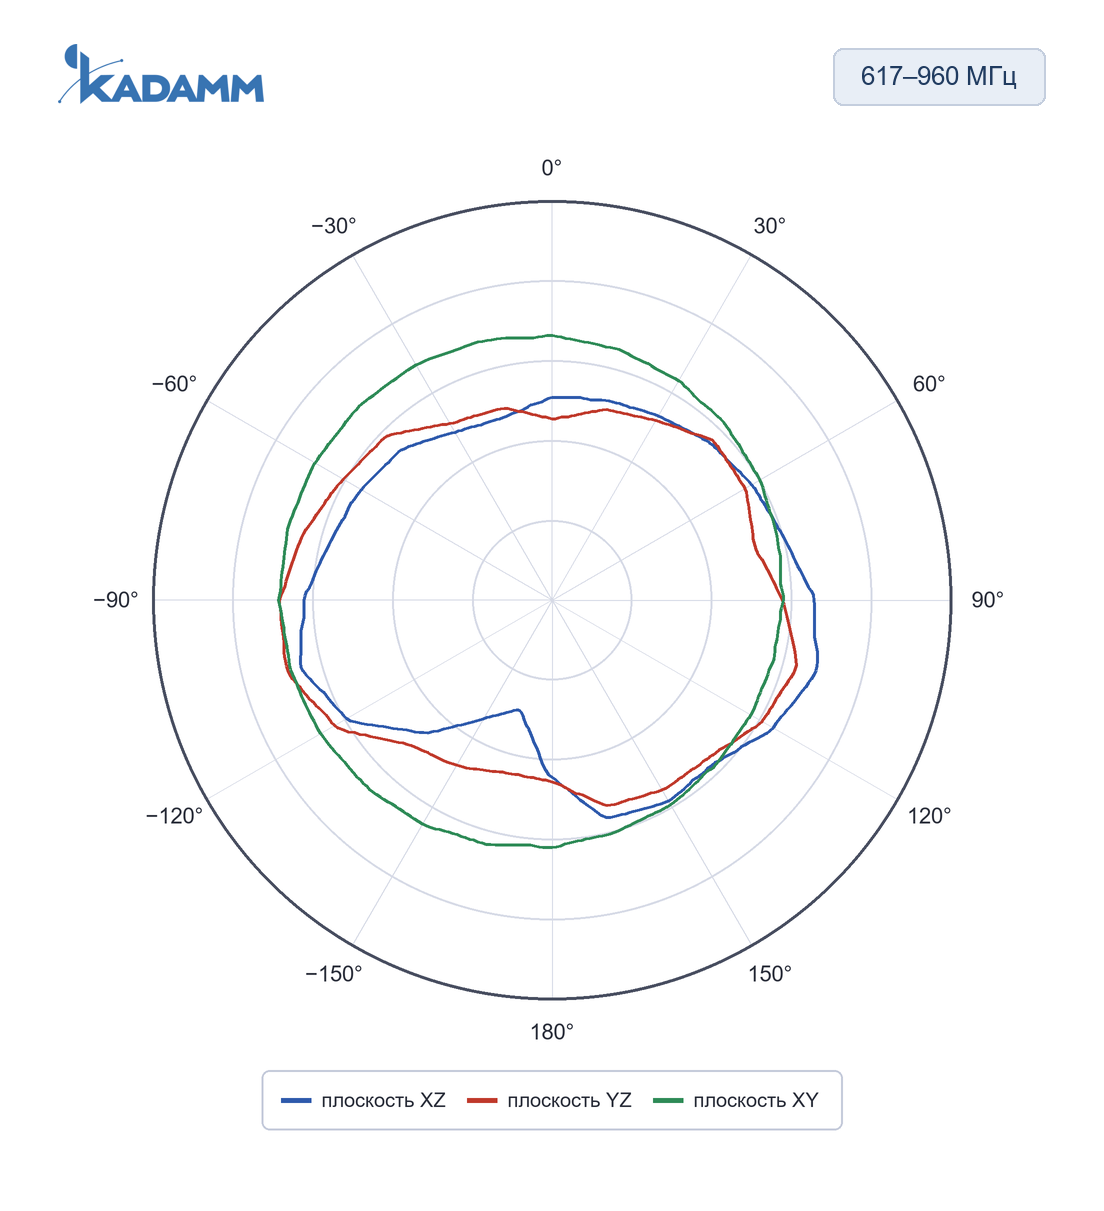Click the KADAMM logo
The width and height of the screenshot is (1104, 1211).
(161, 75)
